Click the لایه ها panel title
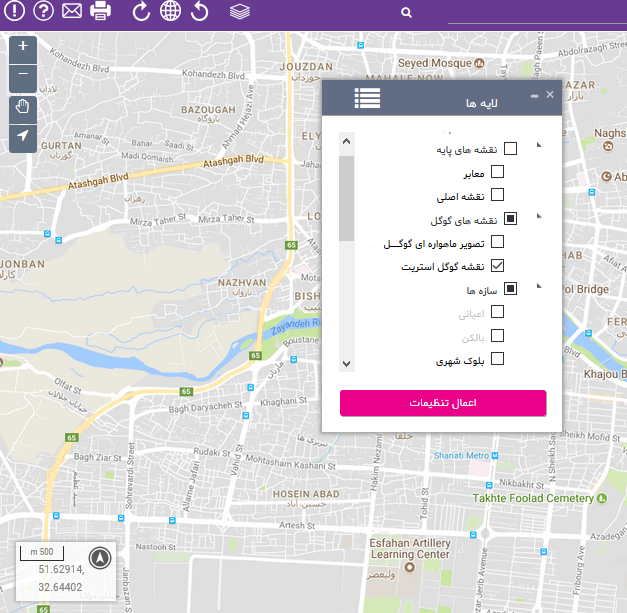This screenshot has height=613, width=627. (x=482, y=103)
